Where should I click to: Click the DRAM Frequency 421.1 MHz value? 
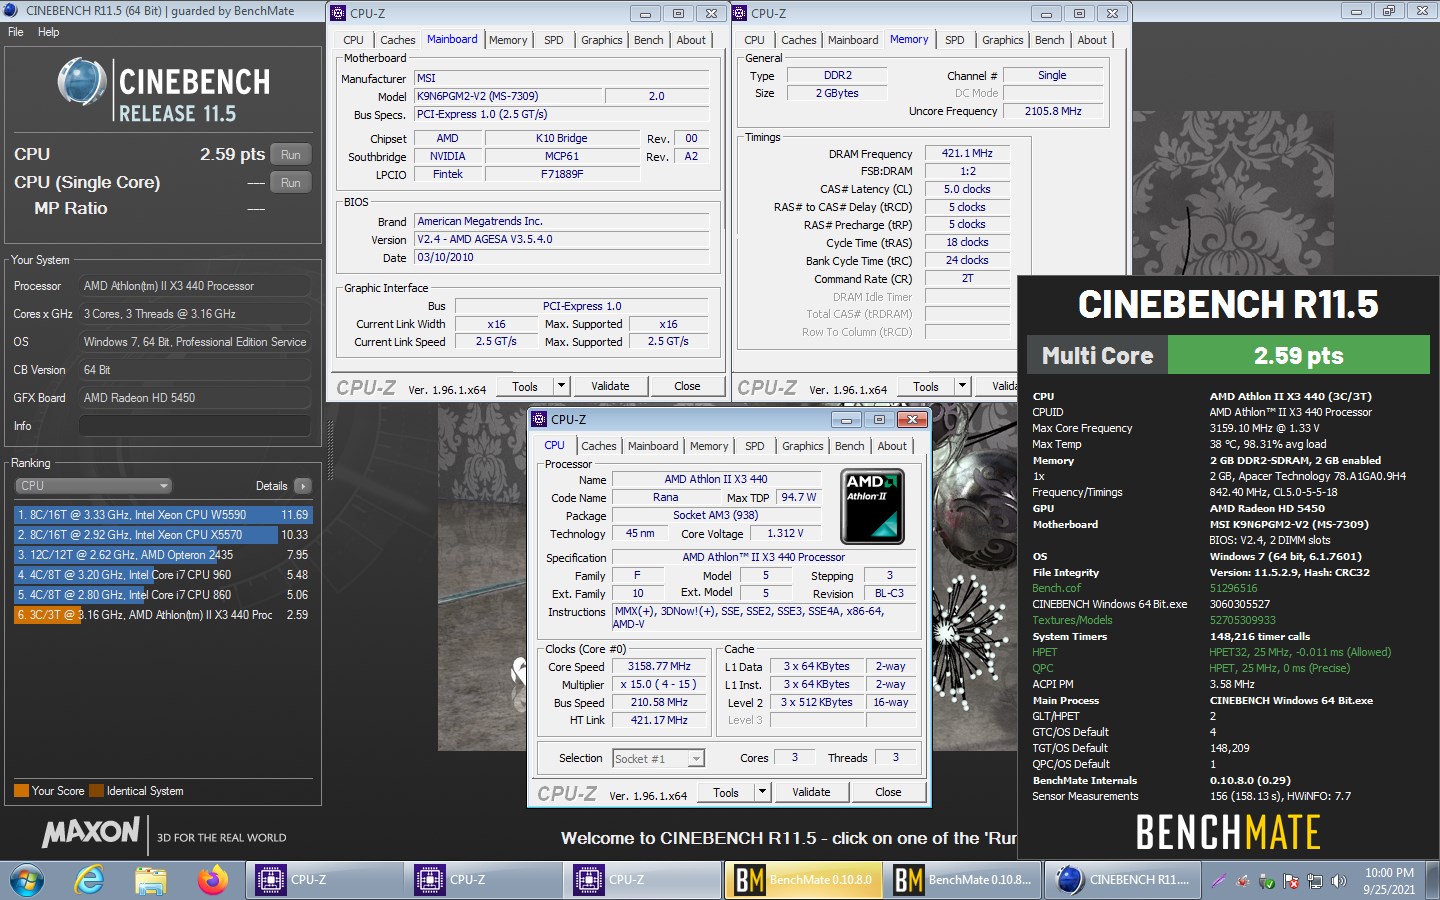967,154
